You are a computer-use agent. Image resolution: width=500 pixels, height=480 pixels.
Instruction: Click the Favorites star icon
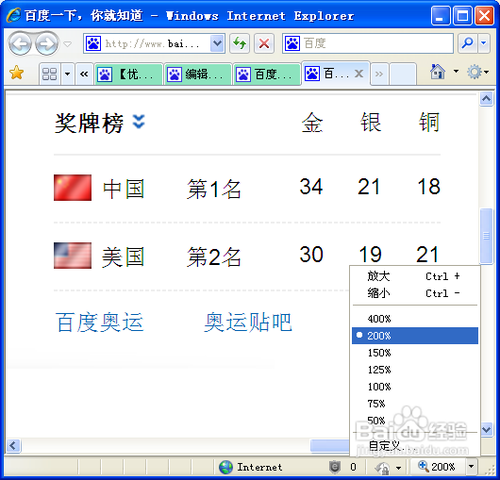tap(16, 73)
